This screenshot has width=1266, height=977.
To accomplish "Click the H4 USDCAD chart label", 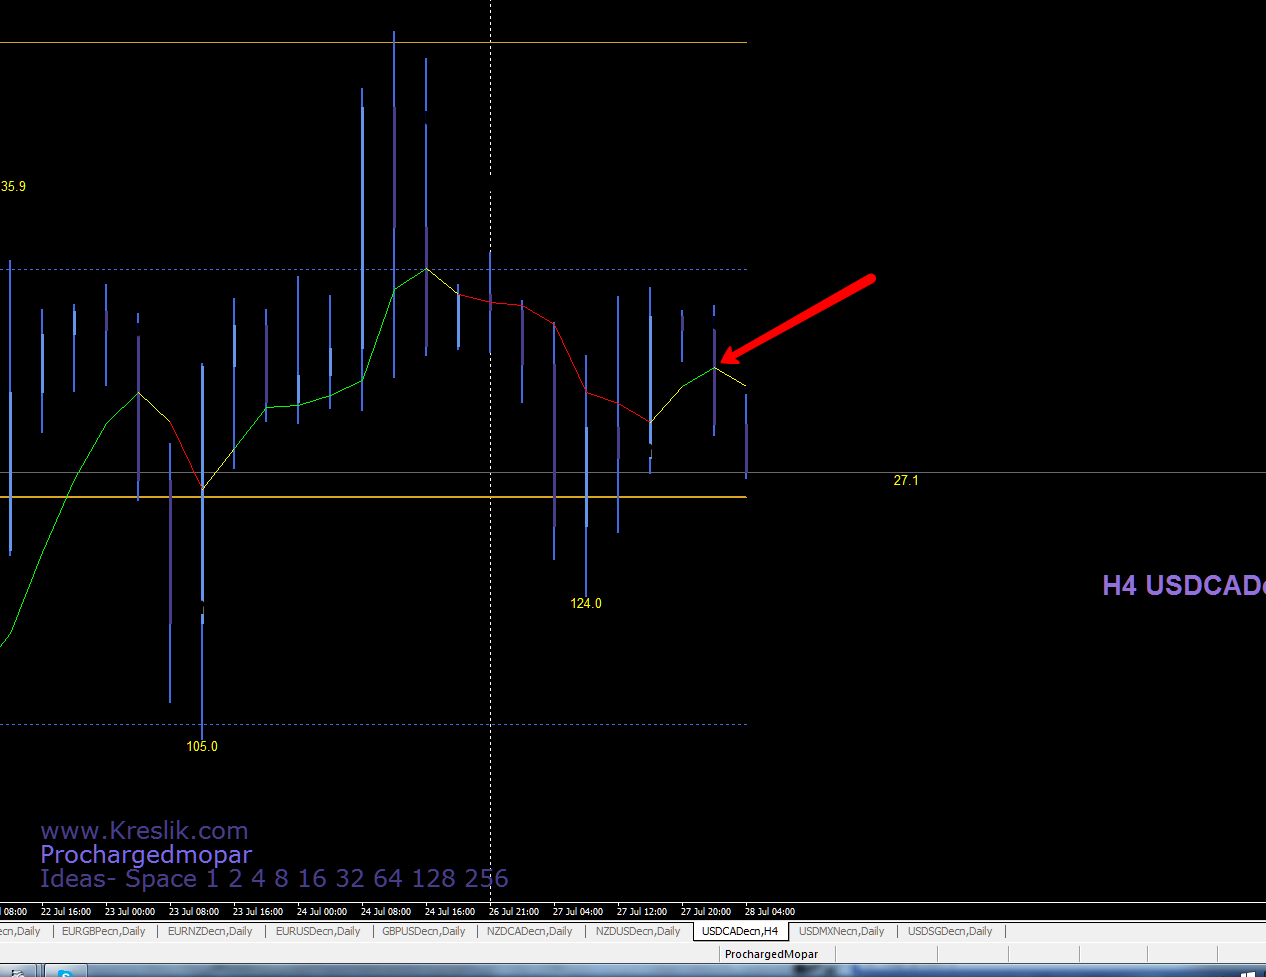I will point(1182,586).
